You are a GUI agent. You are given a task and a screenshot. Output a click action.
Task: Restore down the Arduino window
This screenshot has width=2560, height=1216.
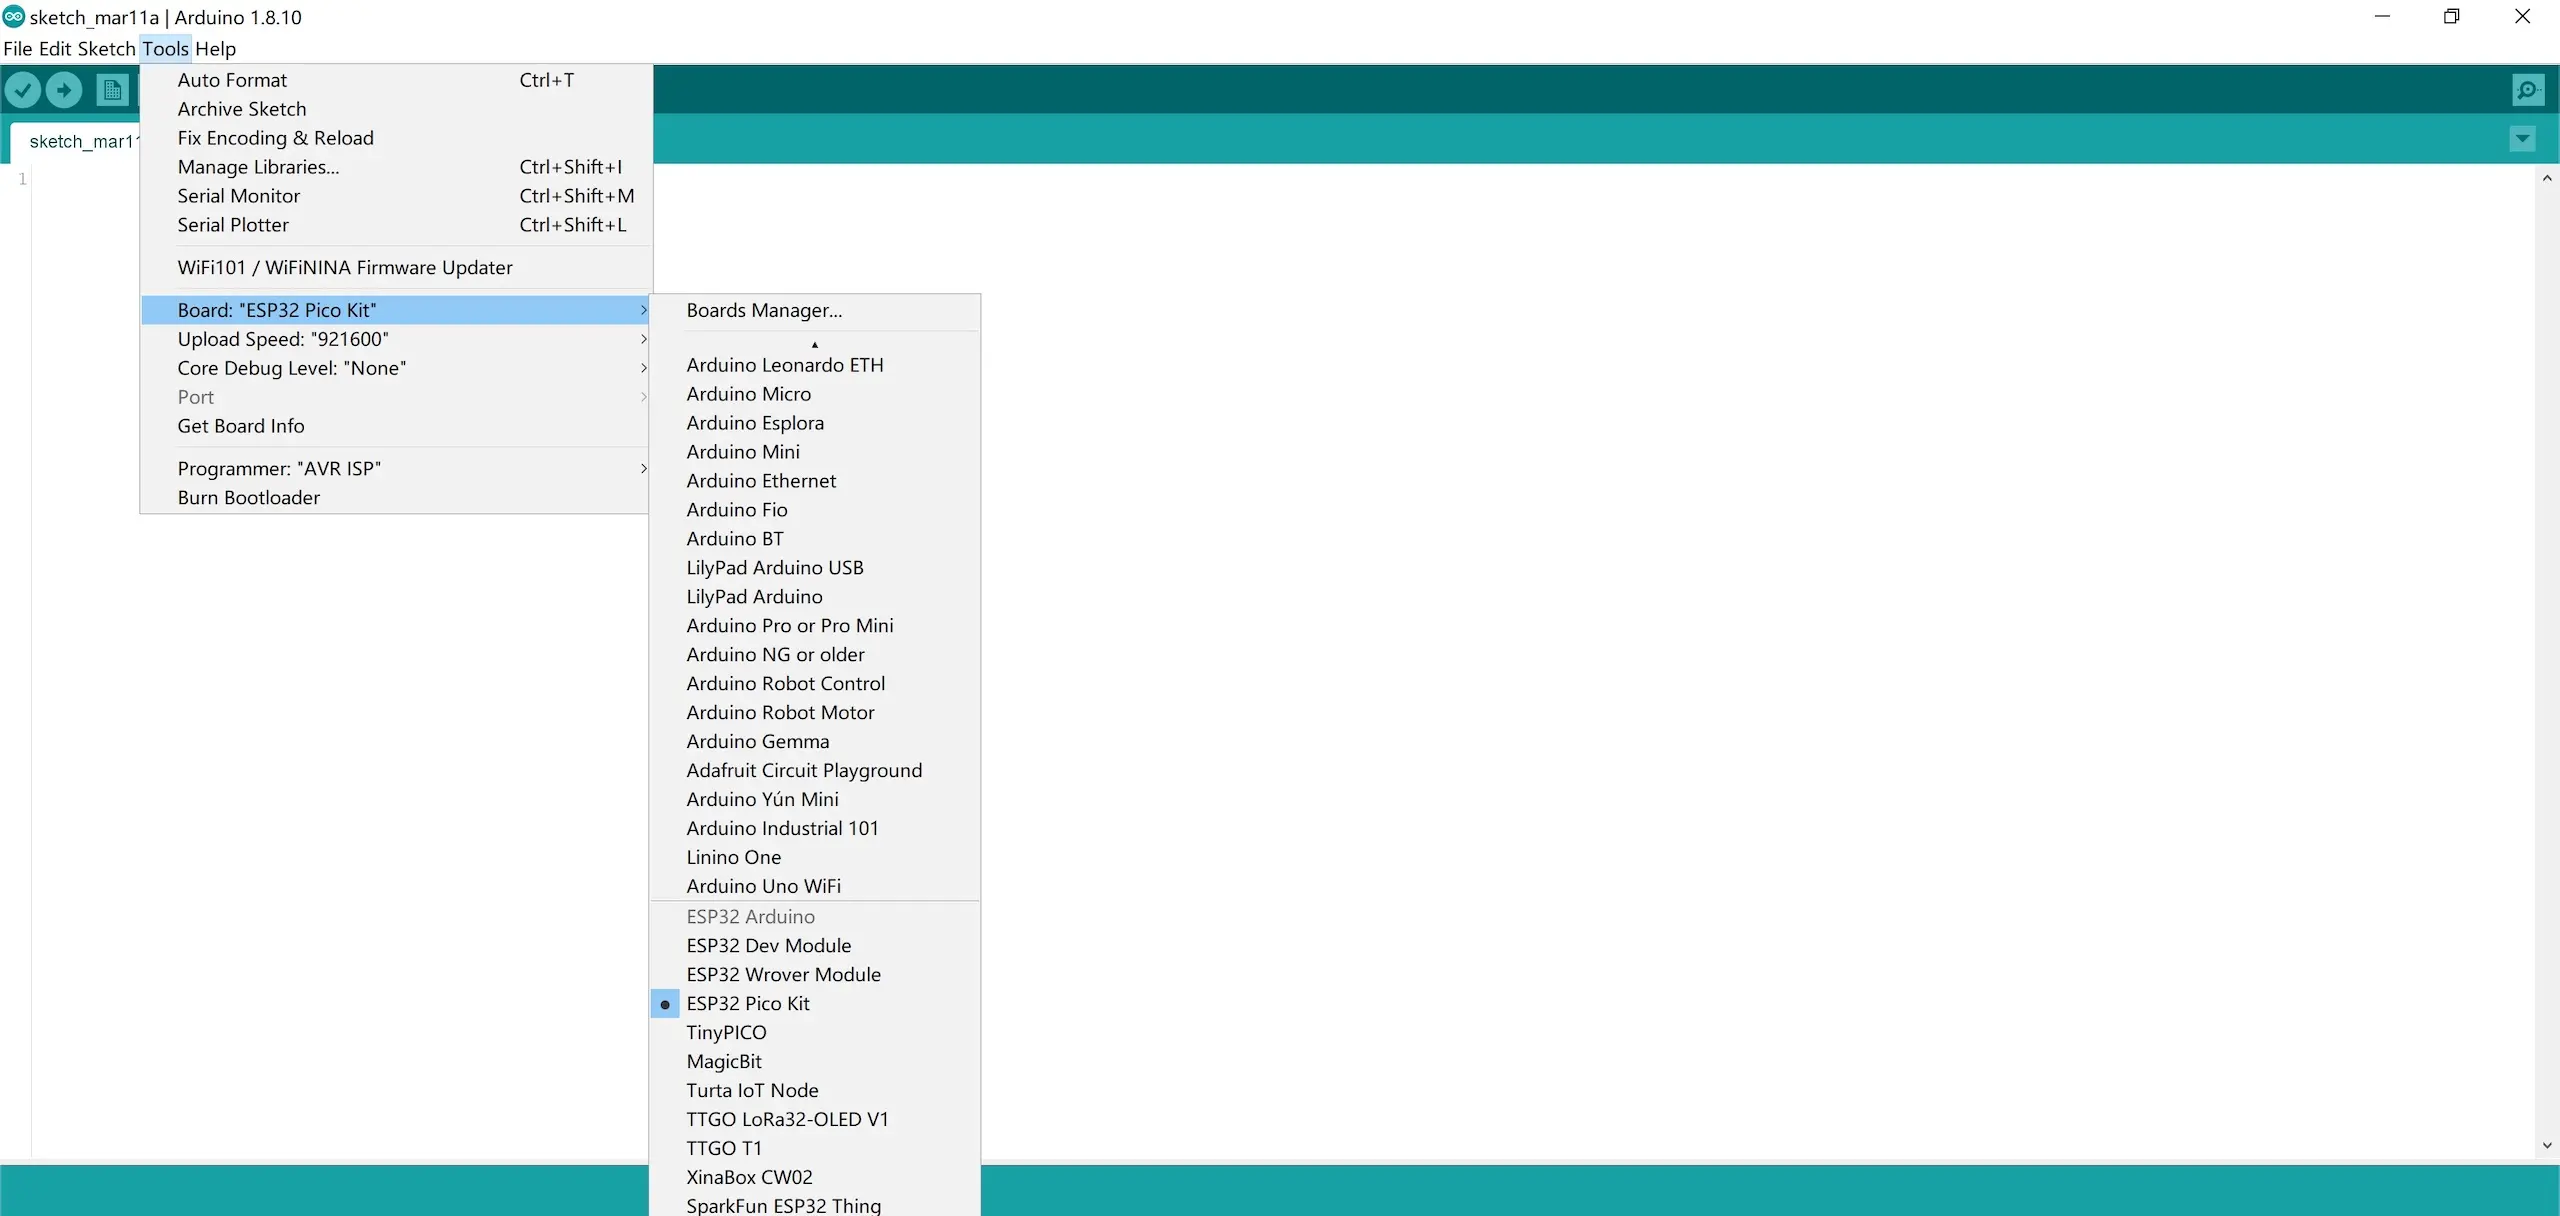pos(2451,17)
